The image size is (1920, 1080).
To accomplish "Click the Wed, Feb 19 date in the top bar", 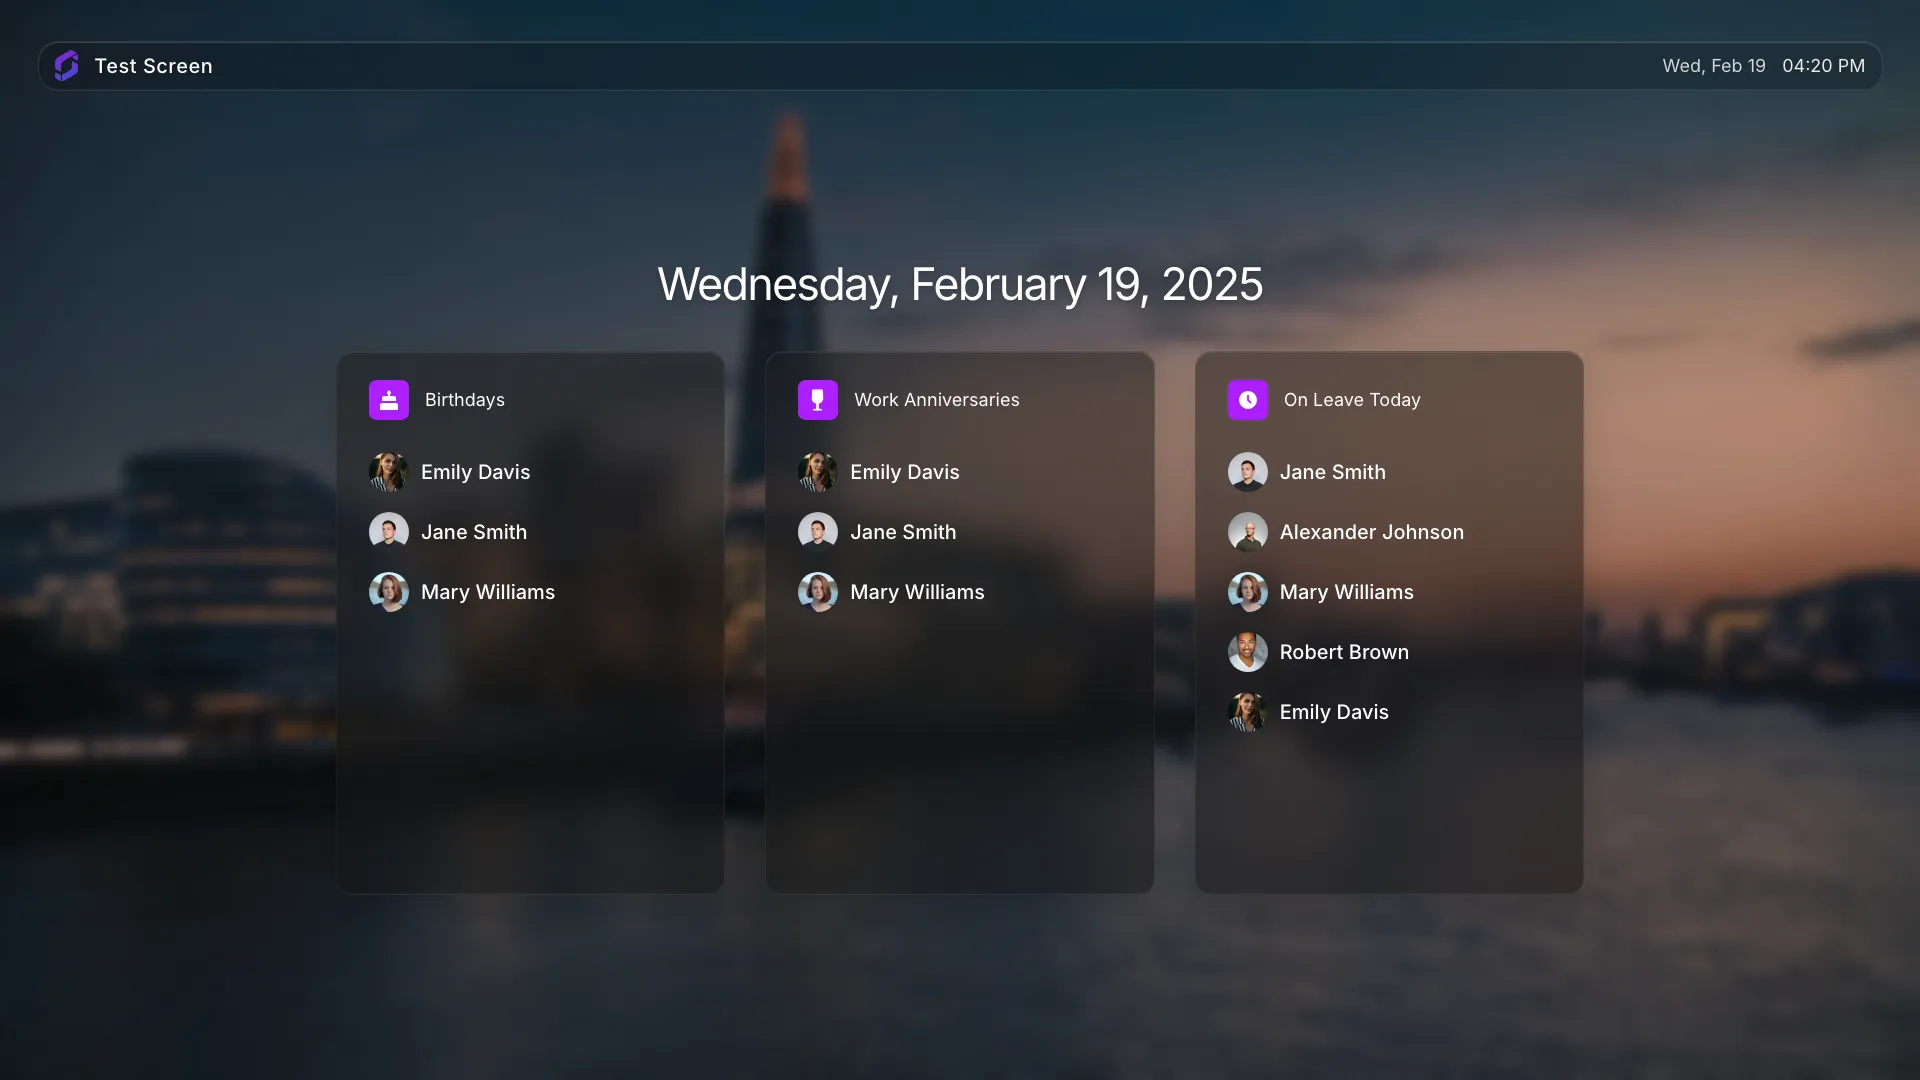I will point(1714,66).
